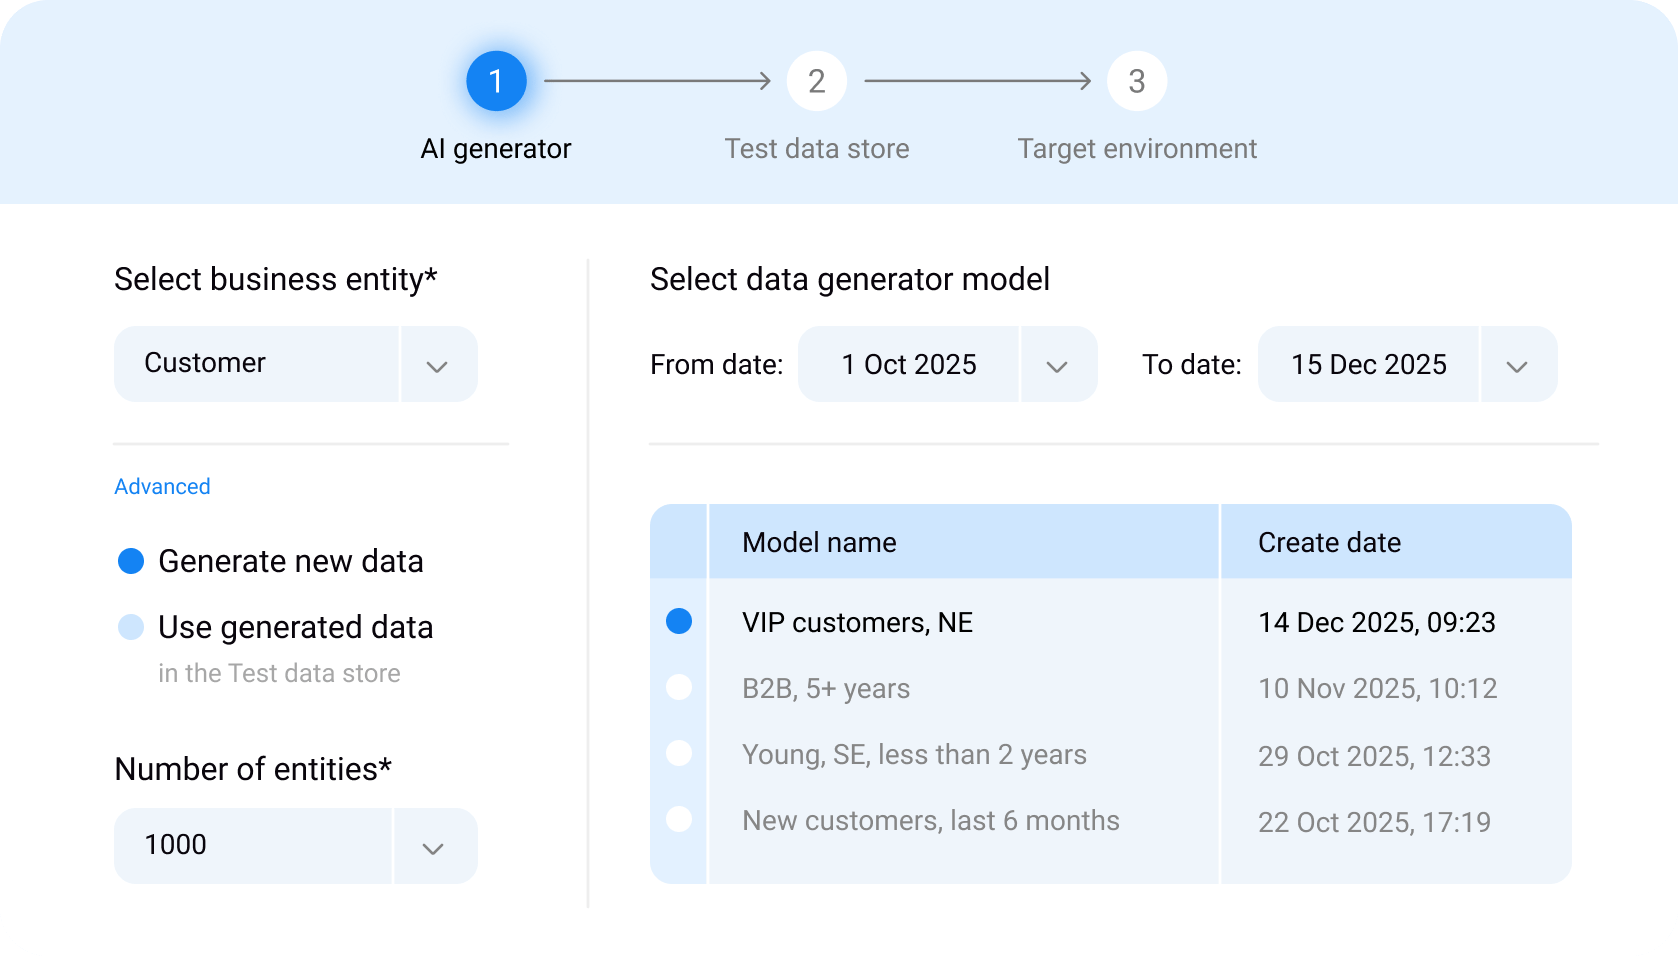Click in the Test data store caption
1678x956 pixels.
click(279, 673)
